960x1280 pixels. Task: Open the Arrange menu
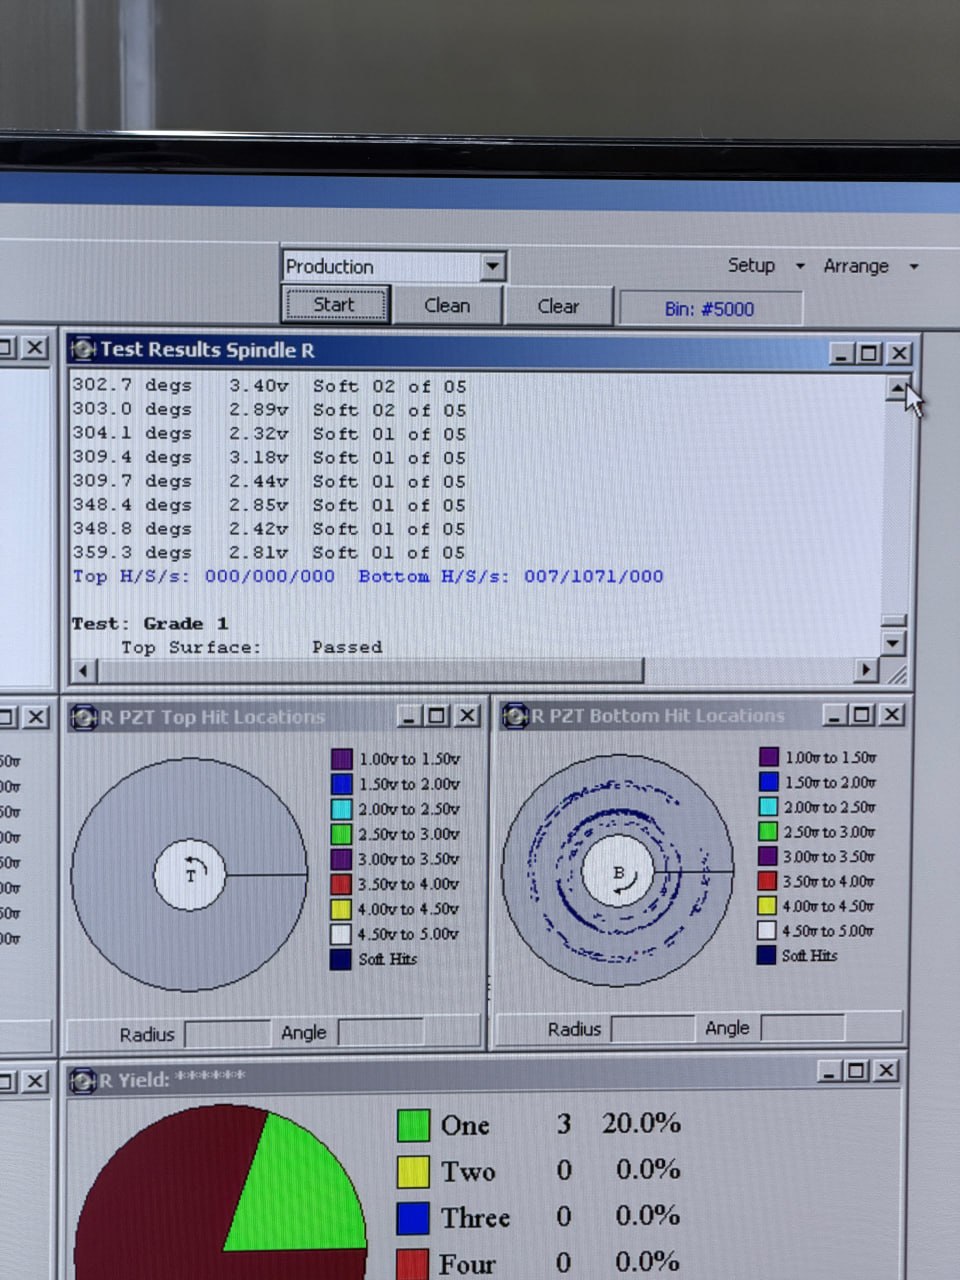click(x=869, y=266)
